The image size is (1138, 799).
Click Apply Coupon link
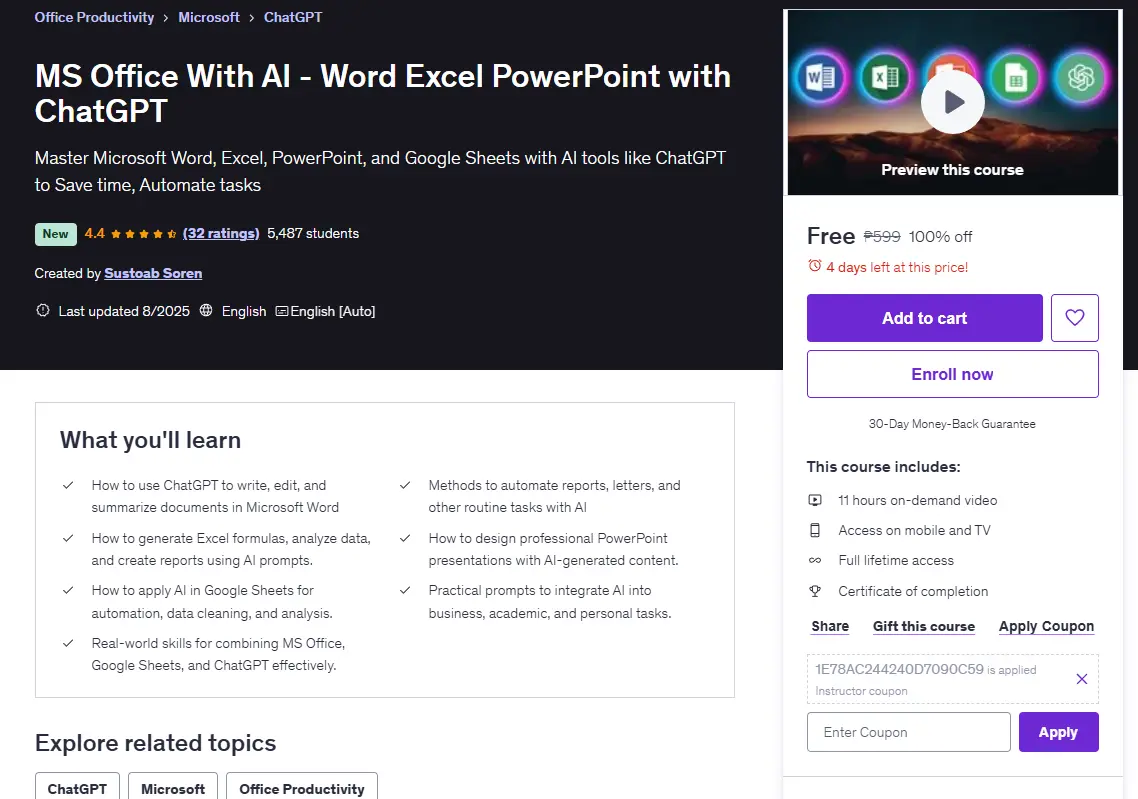click(1046, 626)
